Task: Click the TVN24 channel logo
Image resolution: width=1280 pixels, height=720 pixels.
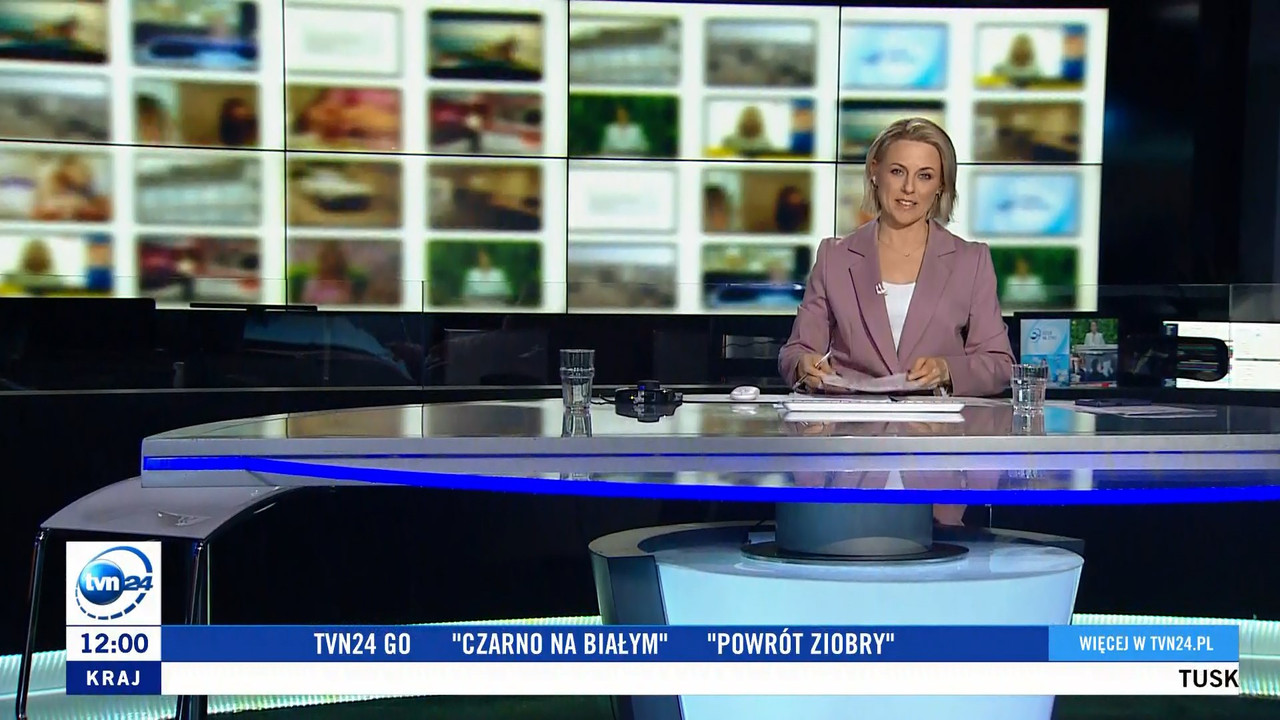Action: coord(113,583)
